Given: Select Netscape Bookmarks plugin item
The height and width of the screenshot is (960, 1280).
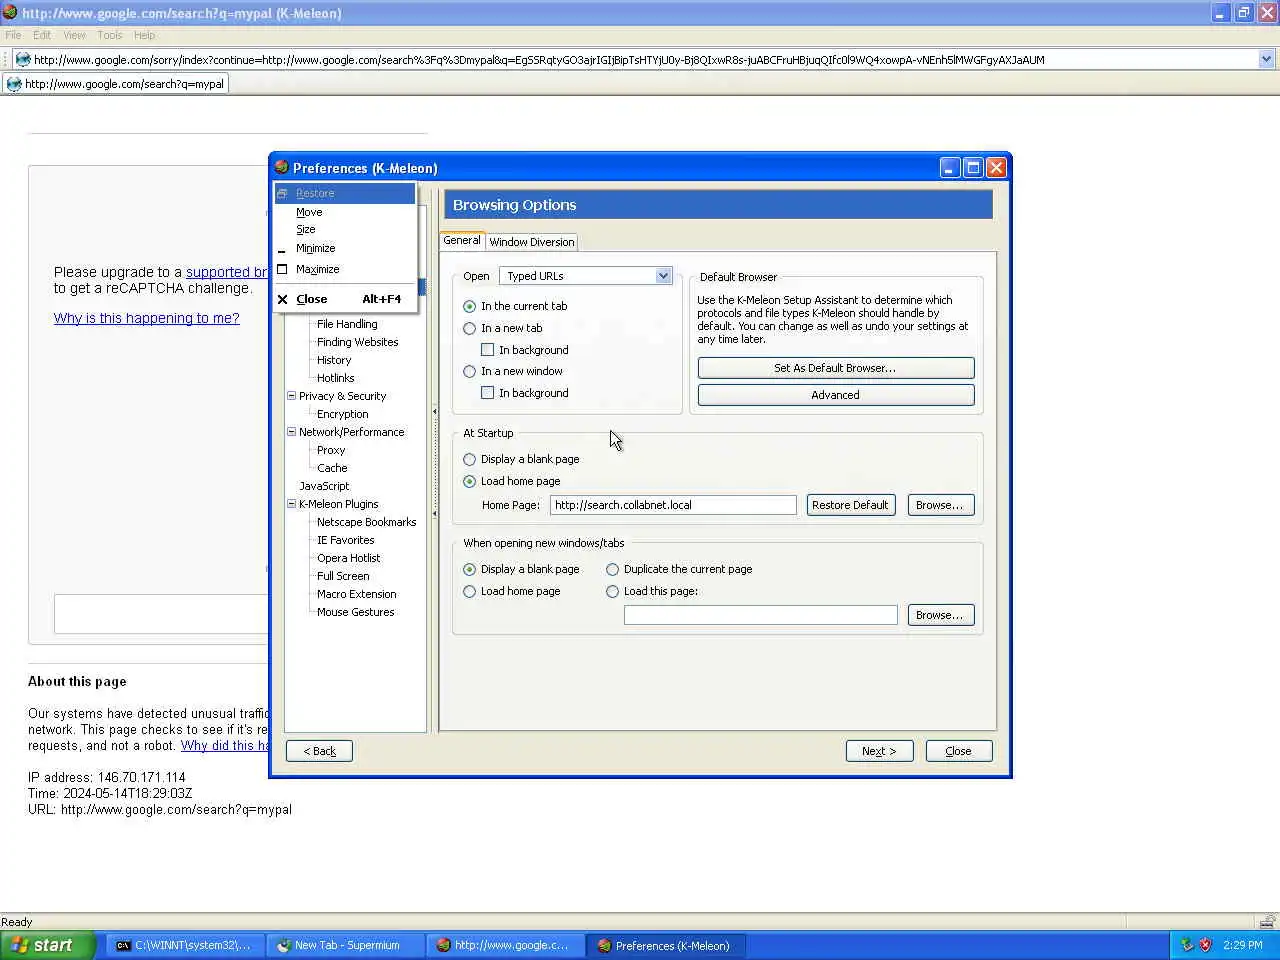Looking at the screenshot, I should click(x=366, y=522).
